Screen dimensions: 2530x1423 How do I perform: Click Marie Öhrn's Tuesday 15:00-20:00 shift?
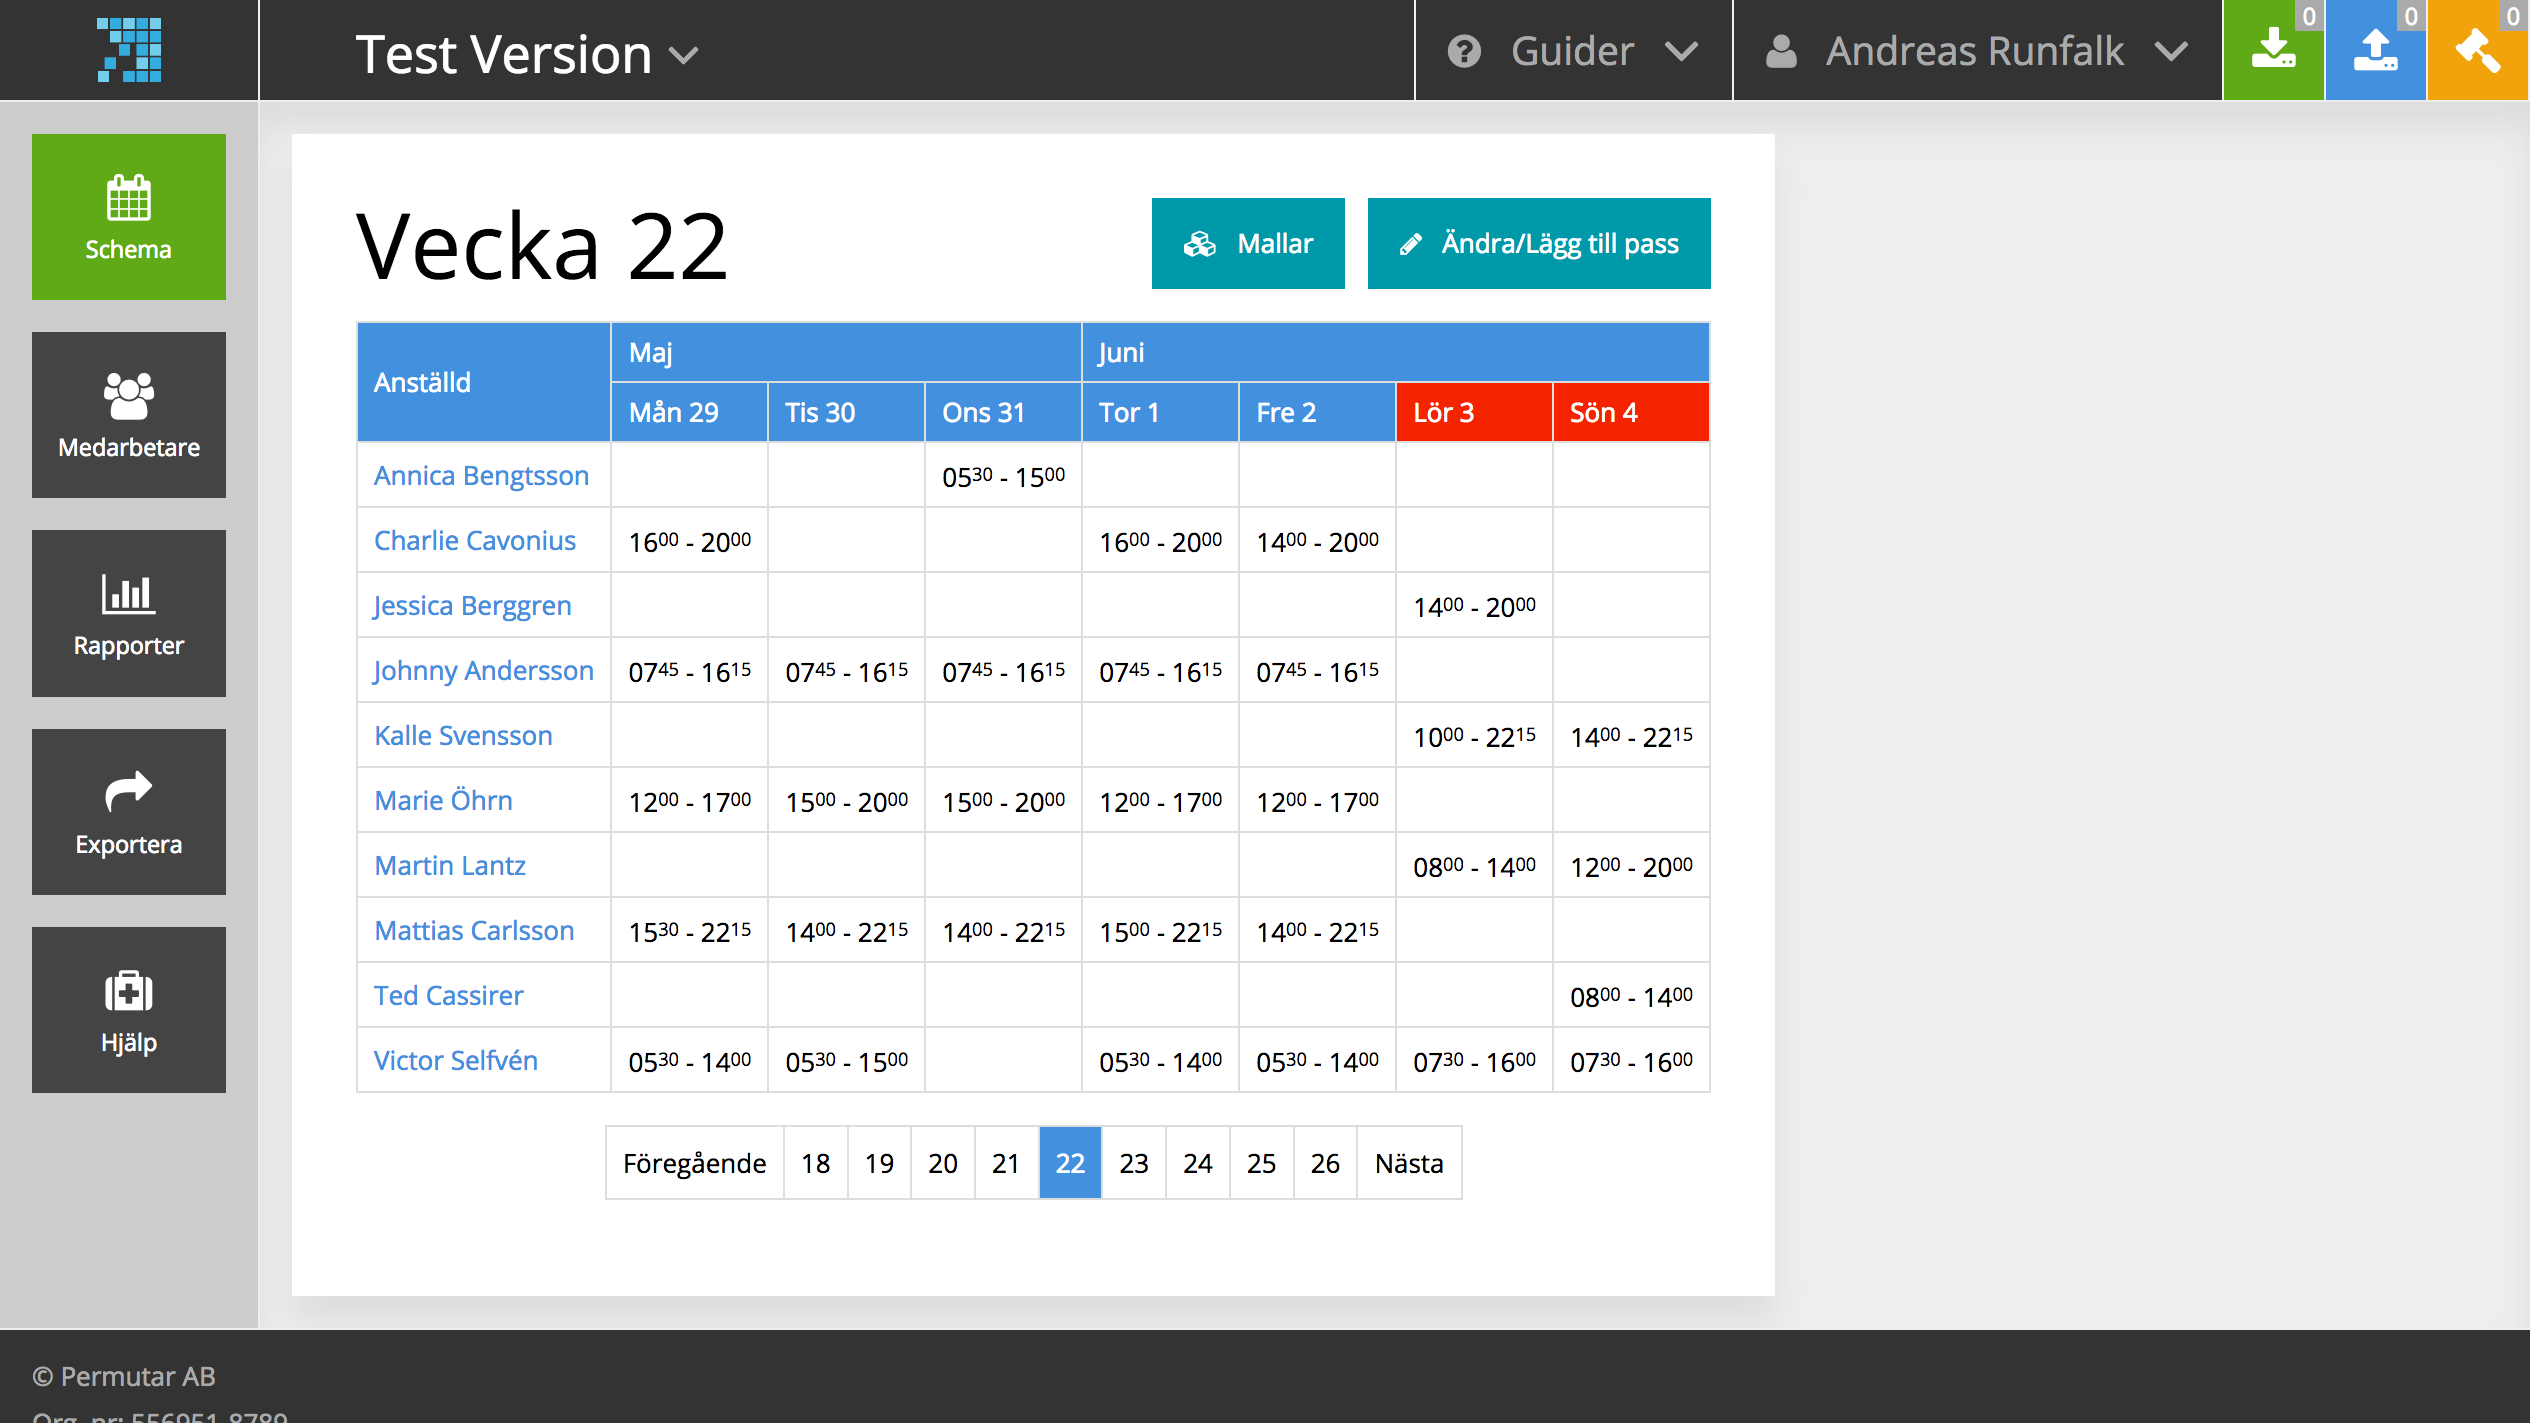[x=846, y=801]
